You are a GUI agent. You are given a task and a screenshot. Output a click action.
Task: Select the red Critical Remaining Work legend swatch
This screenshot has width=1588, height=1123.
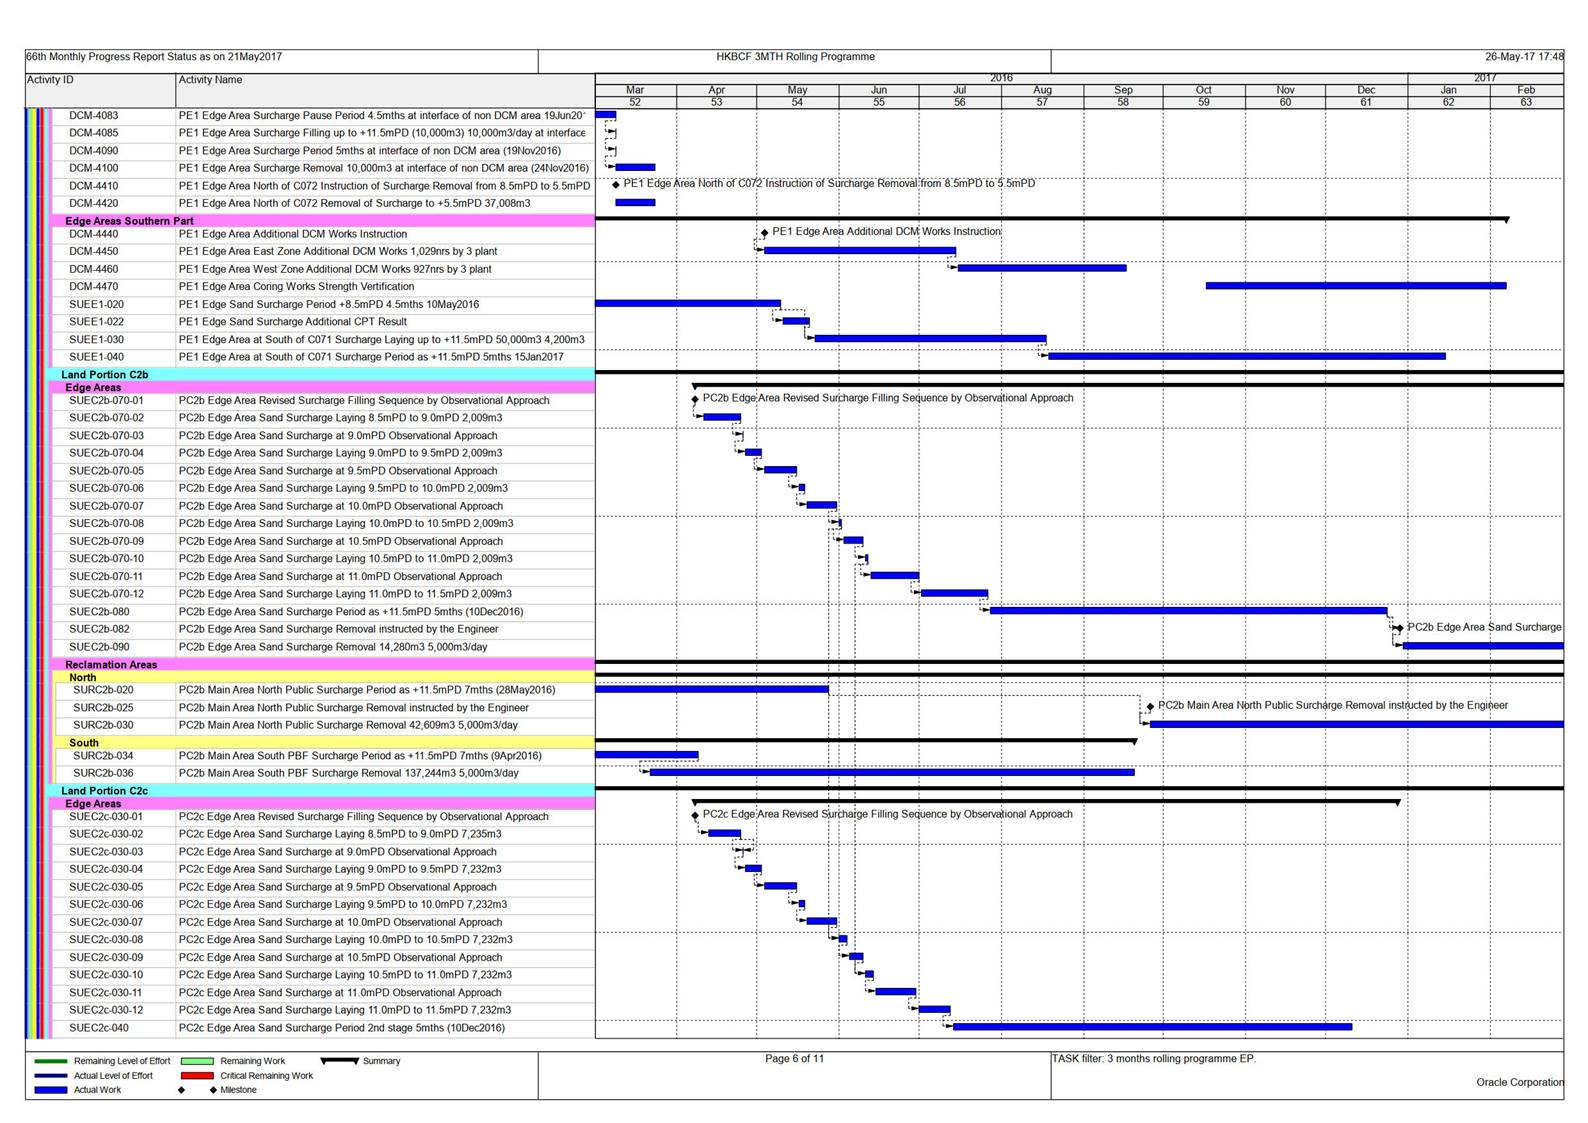(198, 1076)
